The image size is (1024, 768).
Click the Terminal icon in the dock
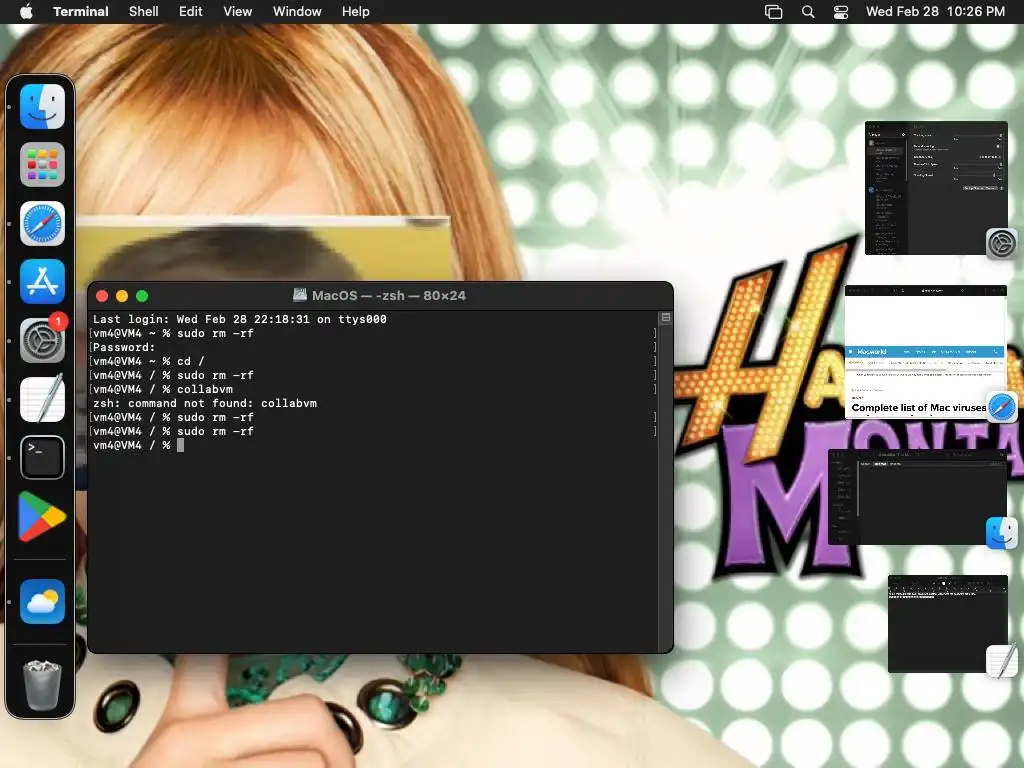[42, 457]
